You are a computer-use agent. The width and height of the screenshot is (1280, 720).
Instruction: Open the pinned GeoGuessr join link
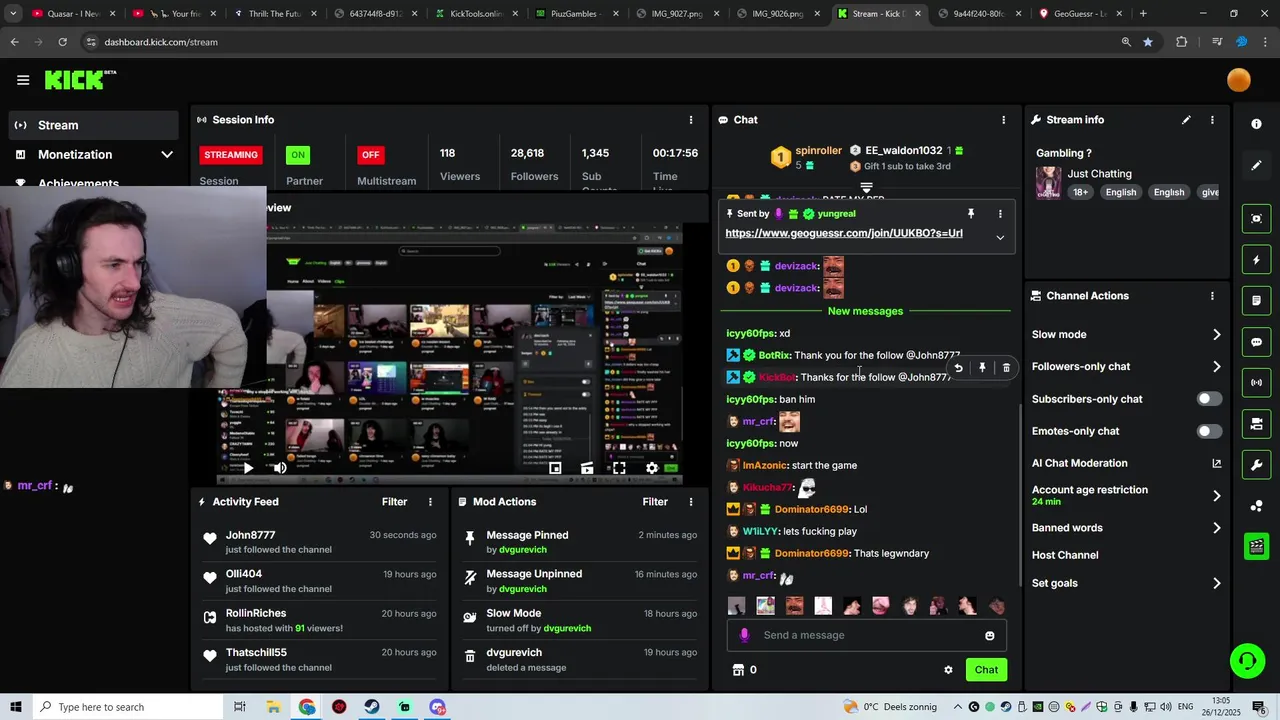(844, 233)
